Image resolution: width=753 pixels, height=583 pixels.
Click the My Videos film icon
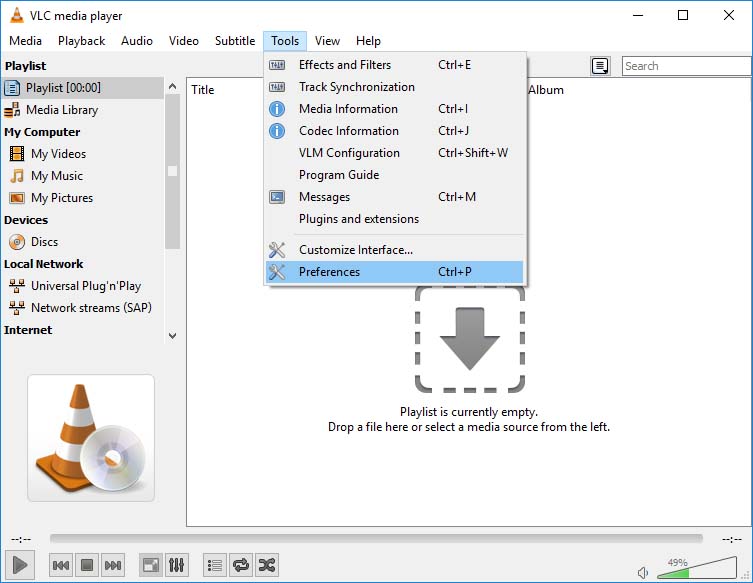17,154
